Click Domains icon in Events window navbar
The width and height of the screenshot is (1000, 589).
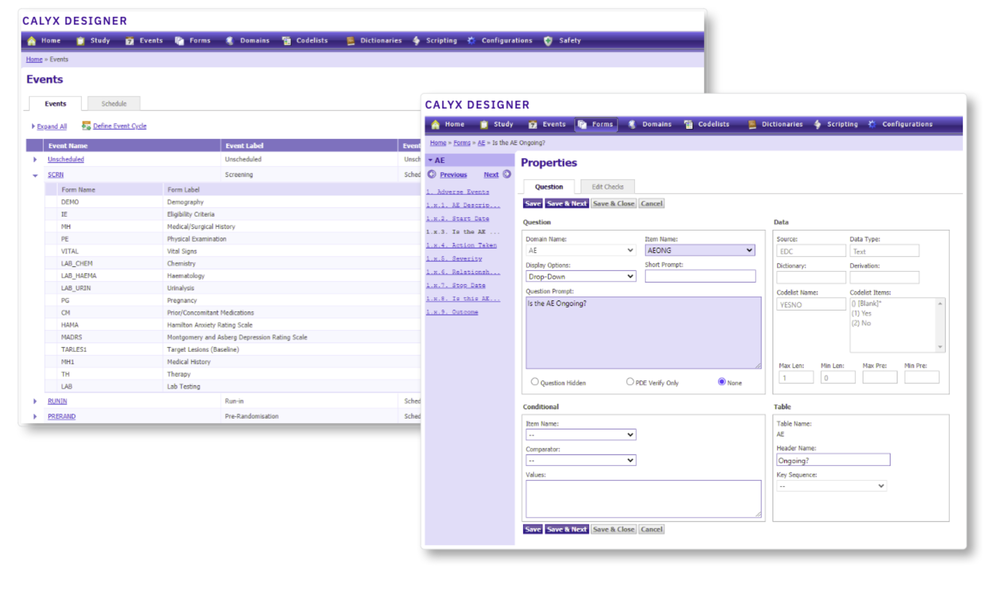(x=230, y=41)
